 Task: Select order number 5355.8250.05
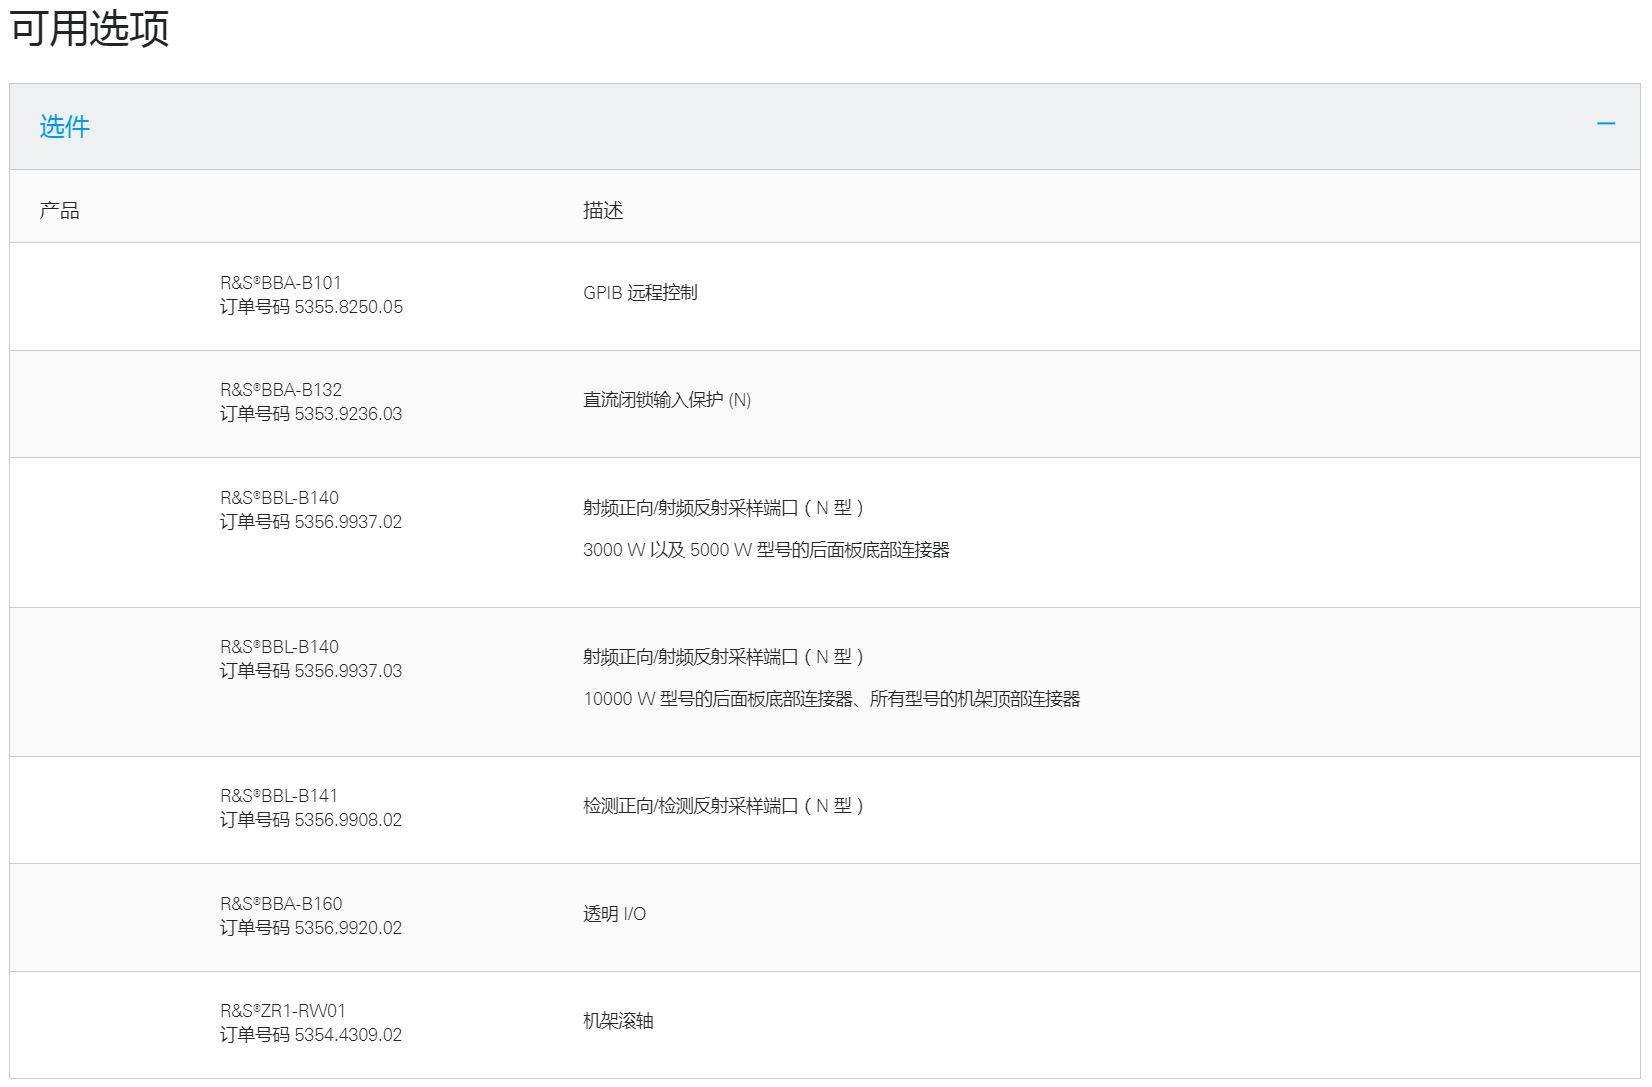pyautogui.click(x=349, y=307)
